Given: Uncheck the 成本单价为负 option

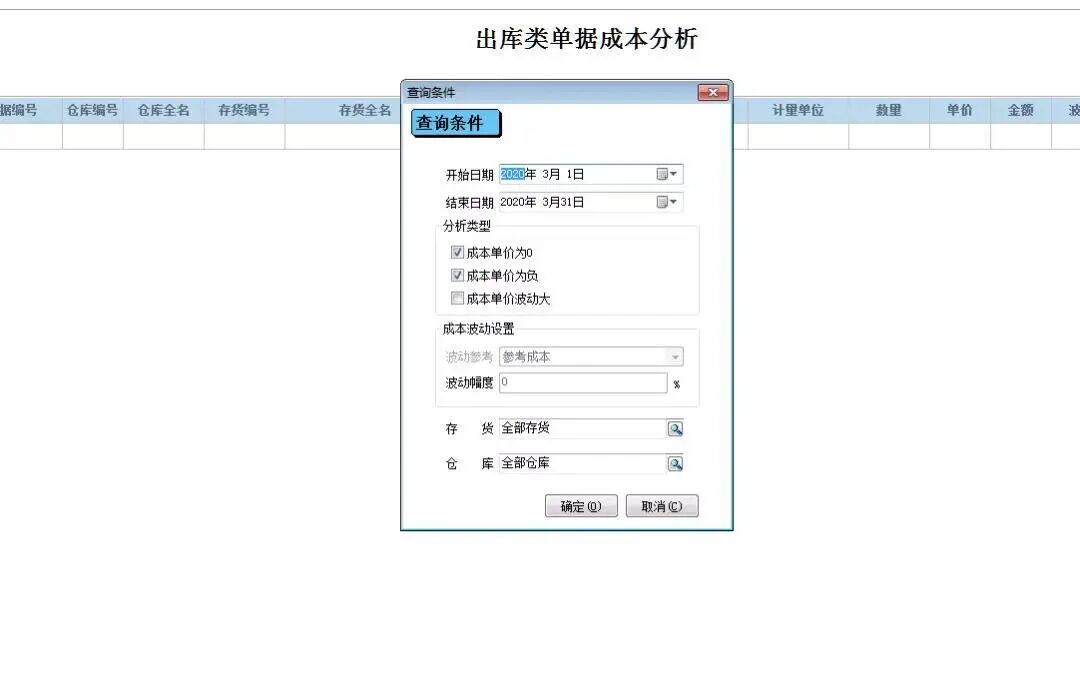Looking at the screenshot, I should coord(457,275).
